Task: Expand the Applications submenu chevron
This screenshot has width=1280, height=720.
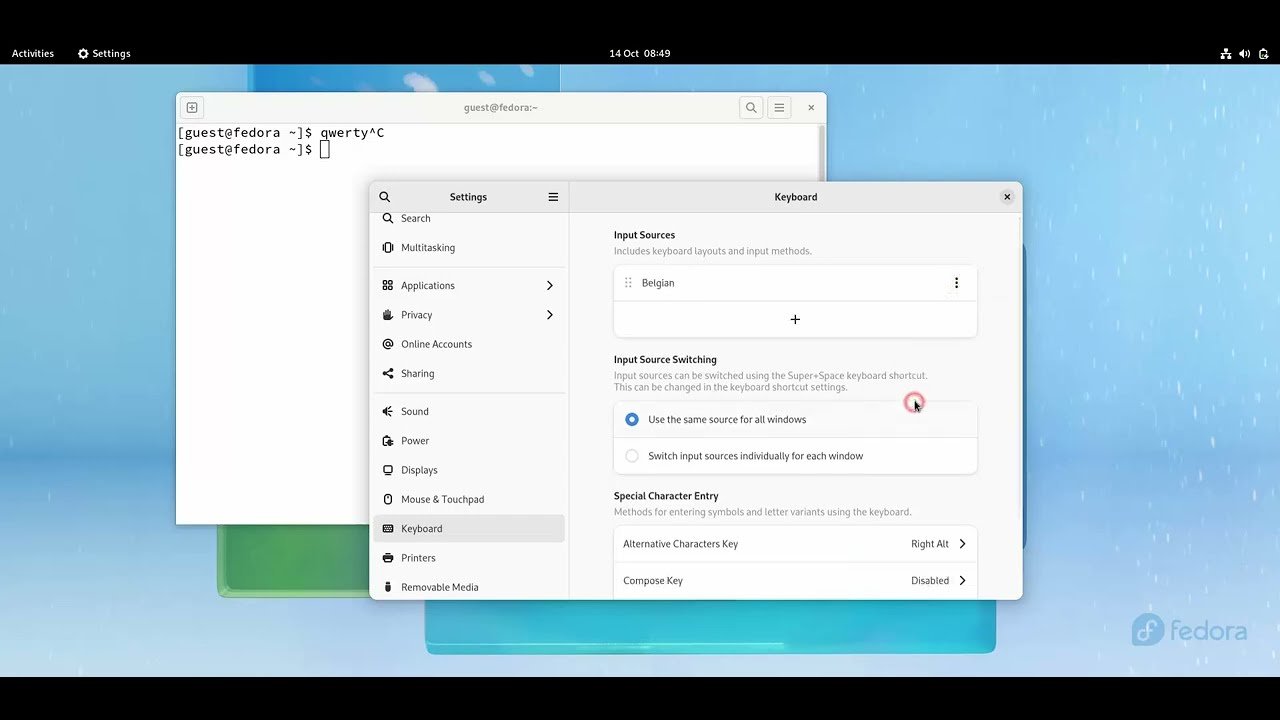Action: click(549, 285)
